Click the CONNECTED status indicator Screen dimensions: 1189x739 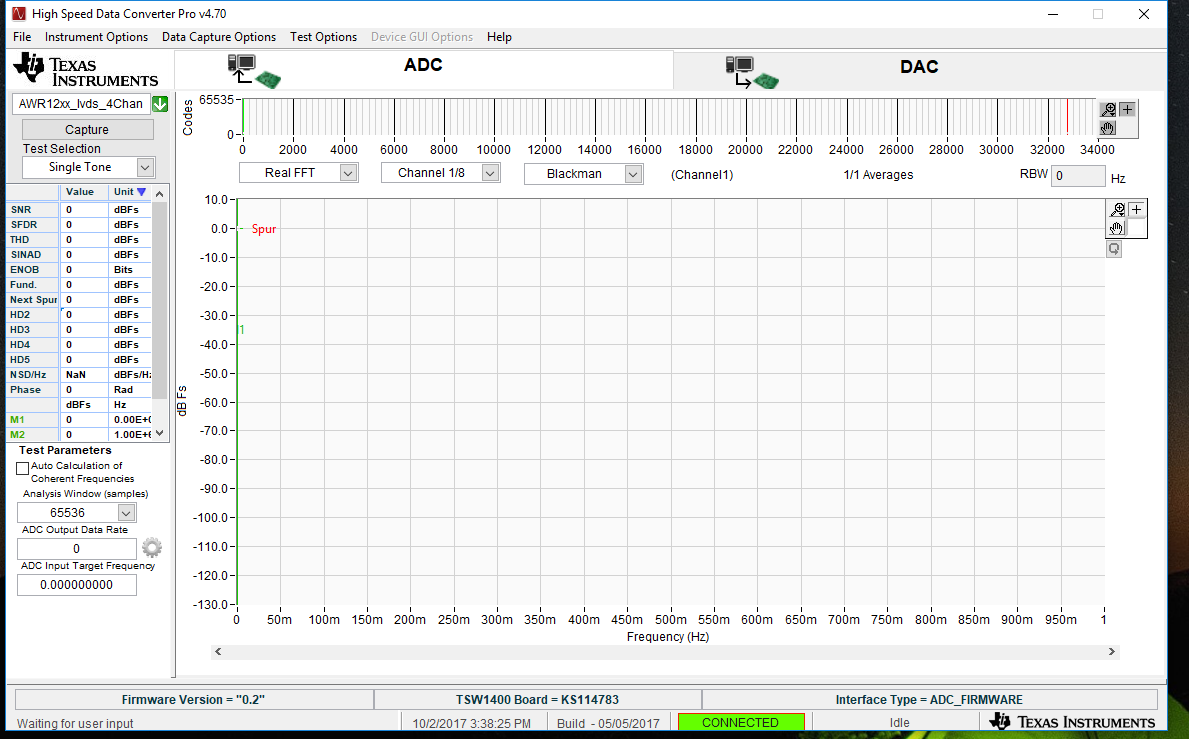pyautogui.click(x=740, y=722)
